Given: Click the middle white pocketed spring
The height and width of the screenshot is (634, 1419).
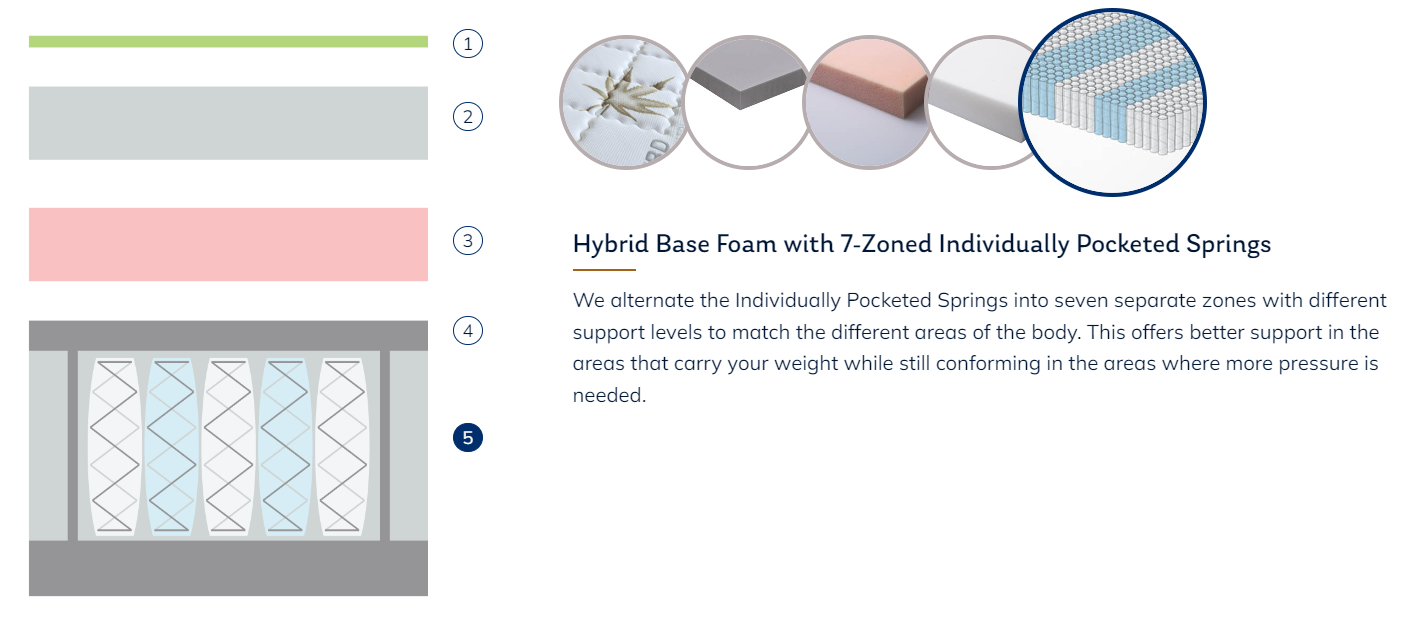Looking at the screenshot, I should [228, 444].
